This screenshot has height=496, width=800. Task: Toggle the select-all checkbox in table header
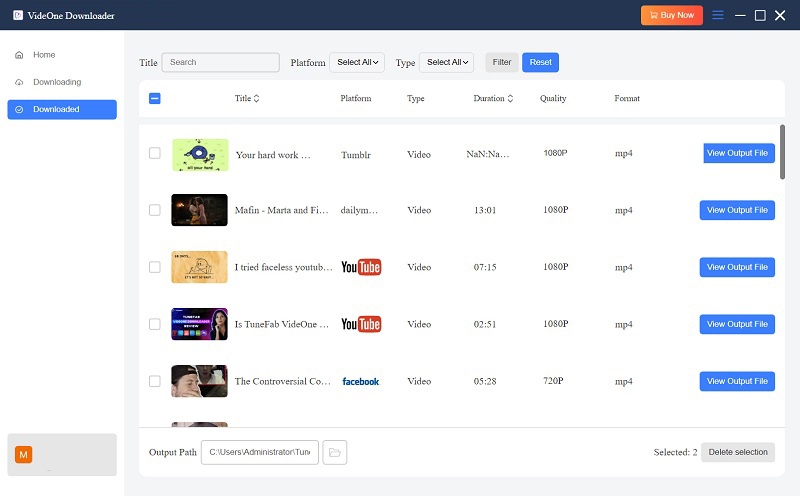154,99
